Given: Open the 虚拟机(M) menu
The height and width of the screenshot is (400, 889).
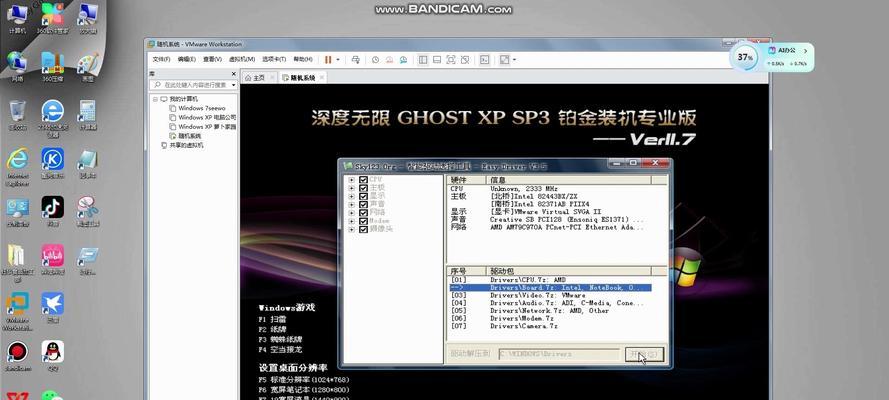Looking at the screenshot, I should 242,59.
